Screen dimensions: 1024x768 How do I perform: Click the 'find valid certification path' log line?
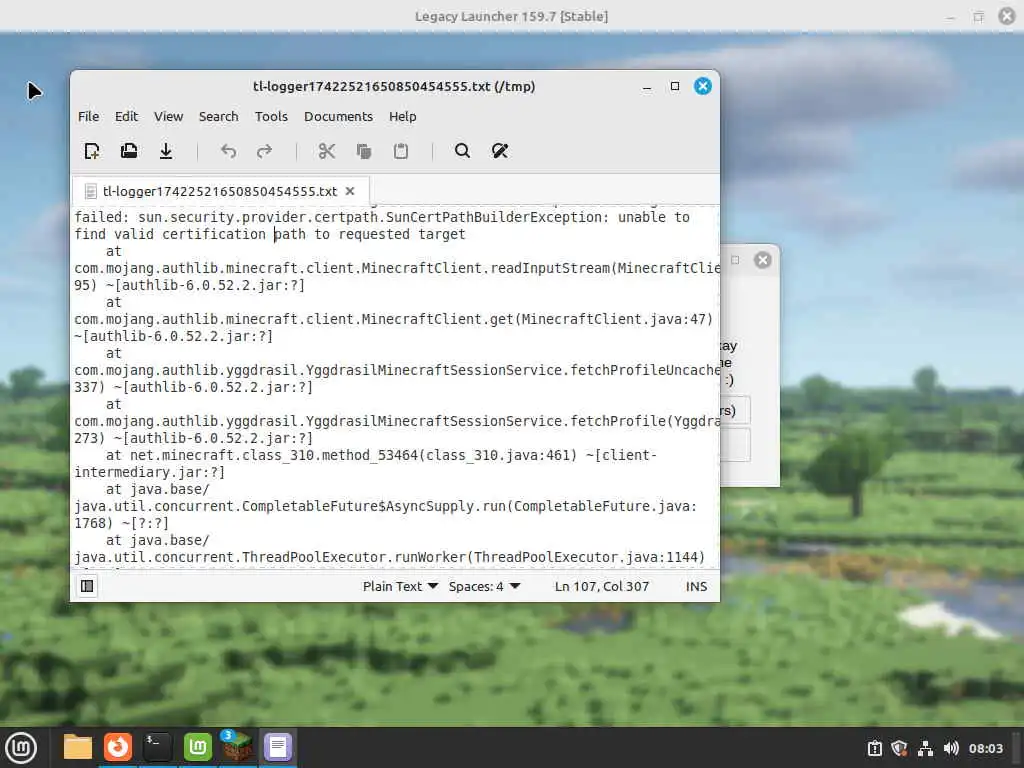click(x=270, y=234)
